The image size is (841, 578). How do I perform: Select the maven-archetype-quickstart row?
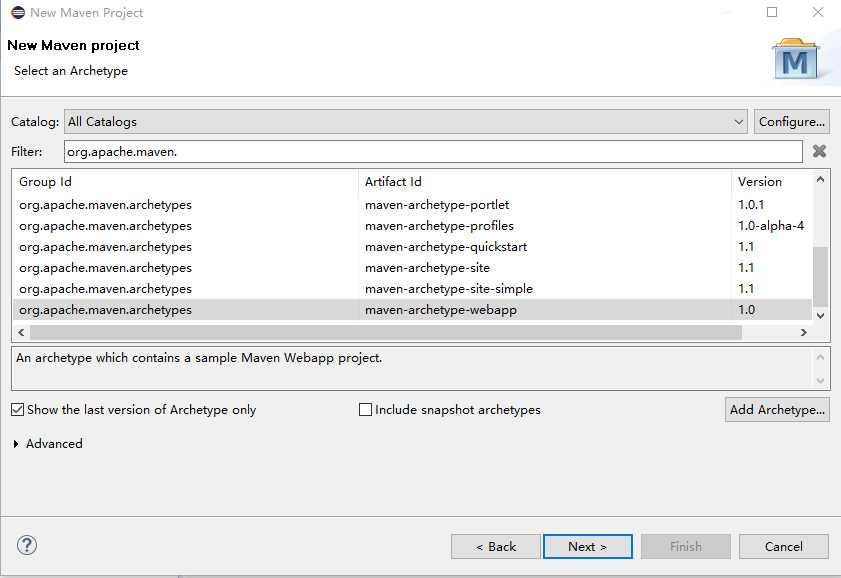[412, 247]
